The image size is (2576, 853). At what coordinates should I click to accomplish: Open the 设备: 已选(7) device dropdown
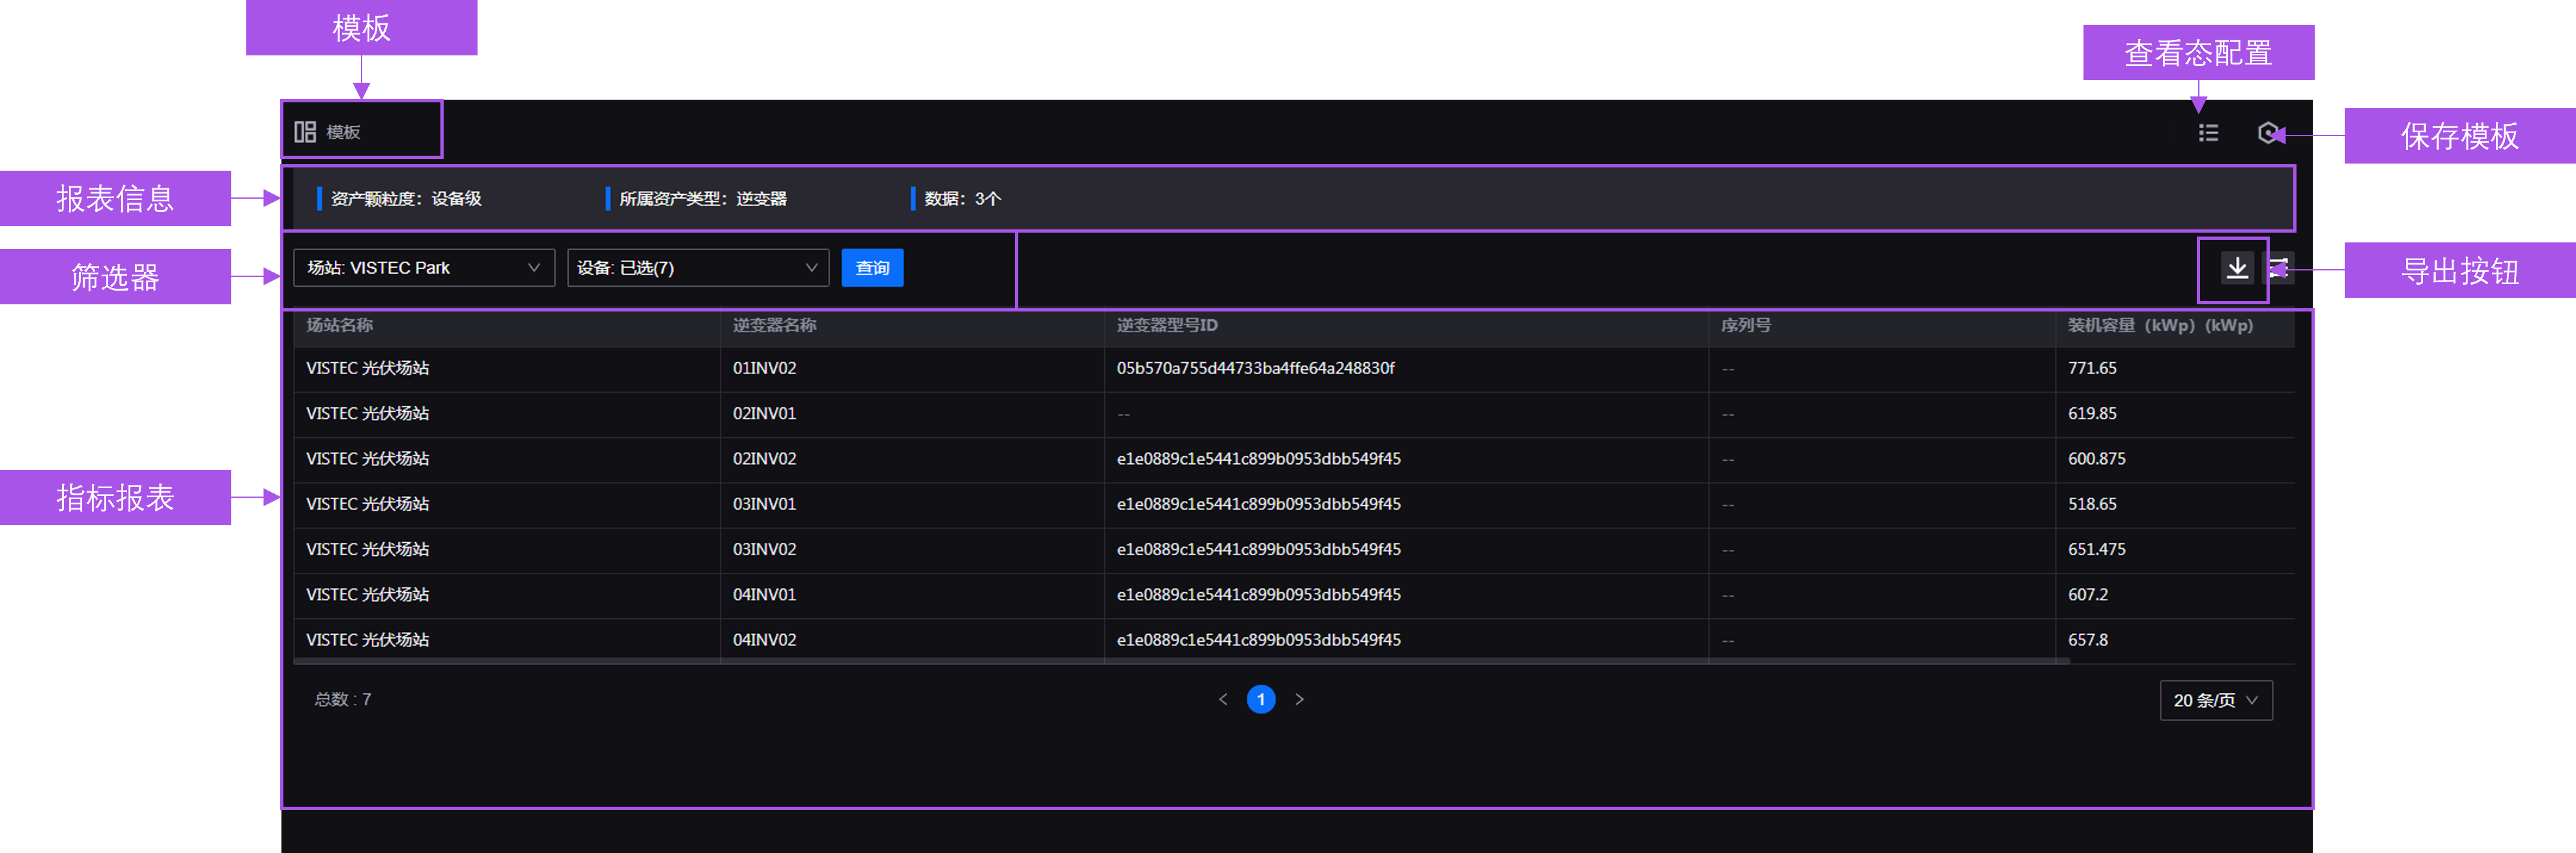(x=697, y=267)
